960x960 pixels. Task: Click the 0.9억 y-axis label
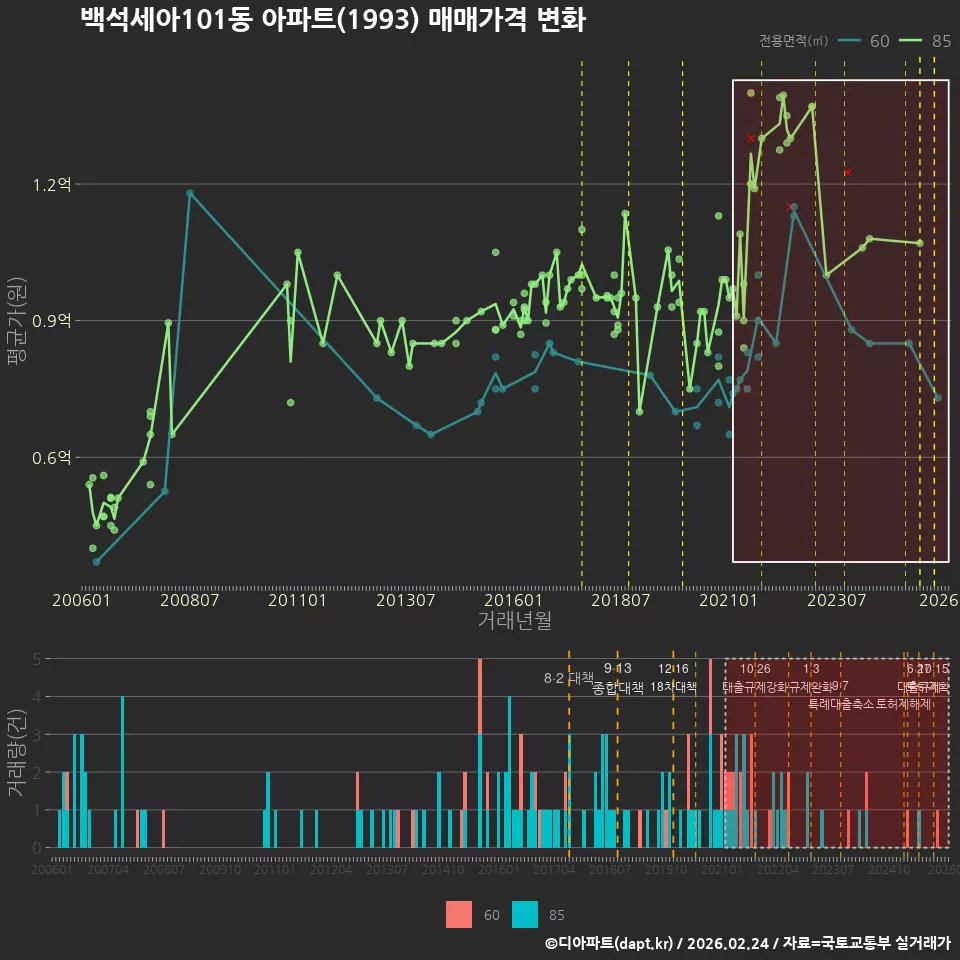[52, 321]
